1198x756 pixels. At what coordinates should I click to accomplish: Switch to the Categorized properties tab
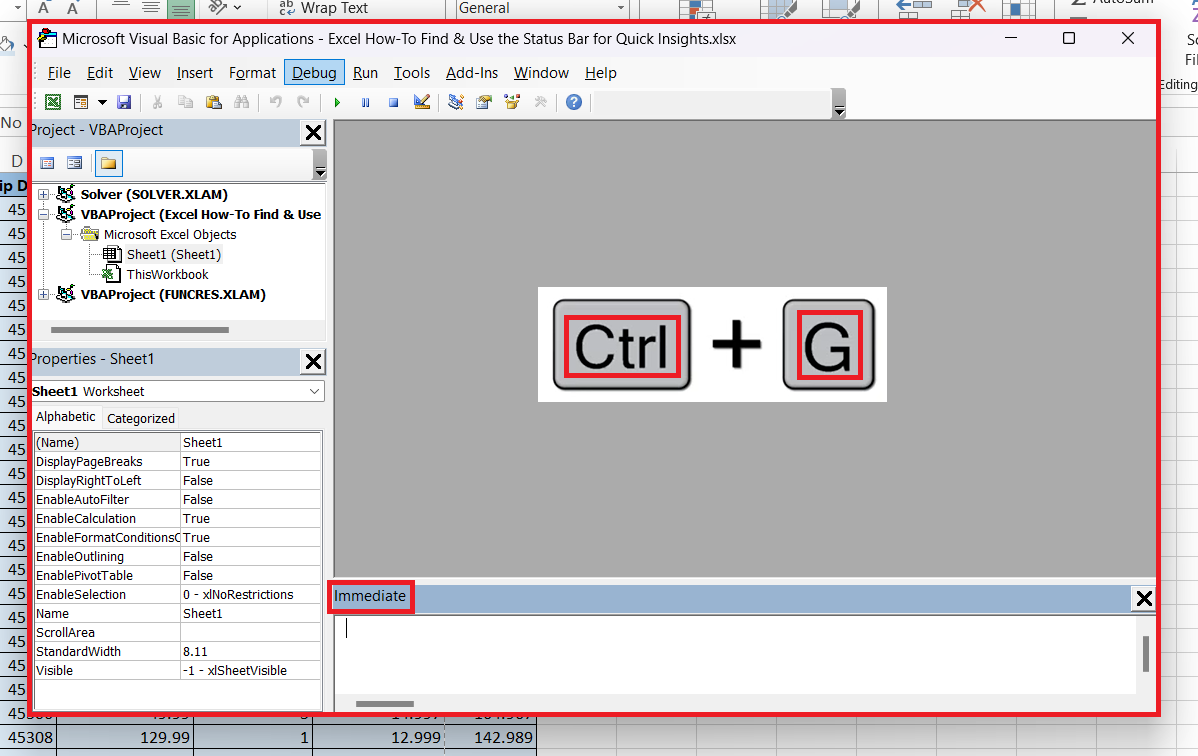[141, 418]
